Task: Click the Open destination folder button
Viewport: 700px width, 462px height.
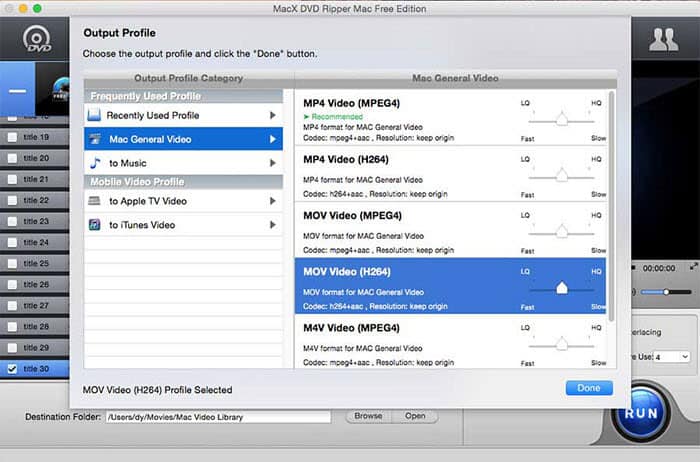Action: pyautogui.click(x=415, y=416)
